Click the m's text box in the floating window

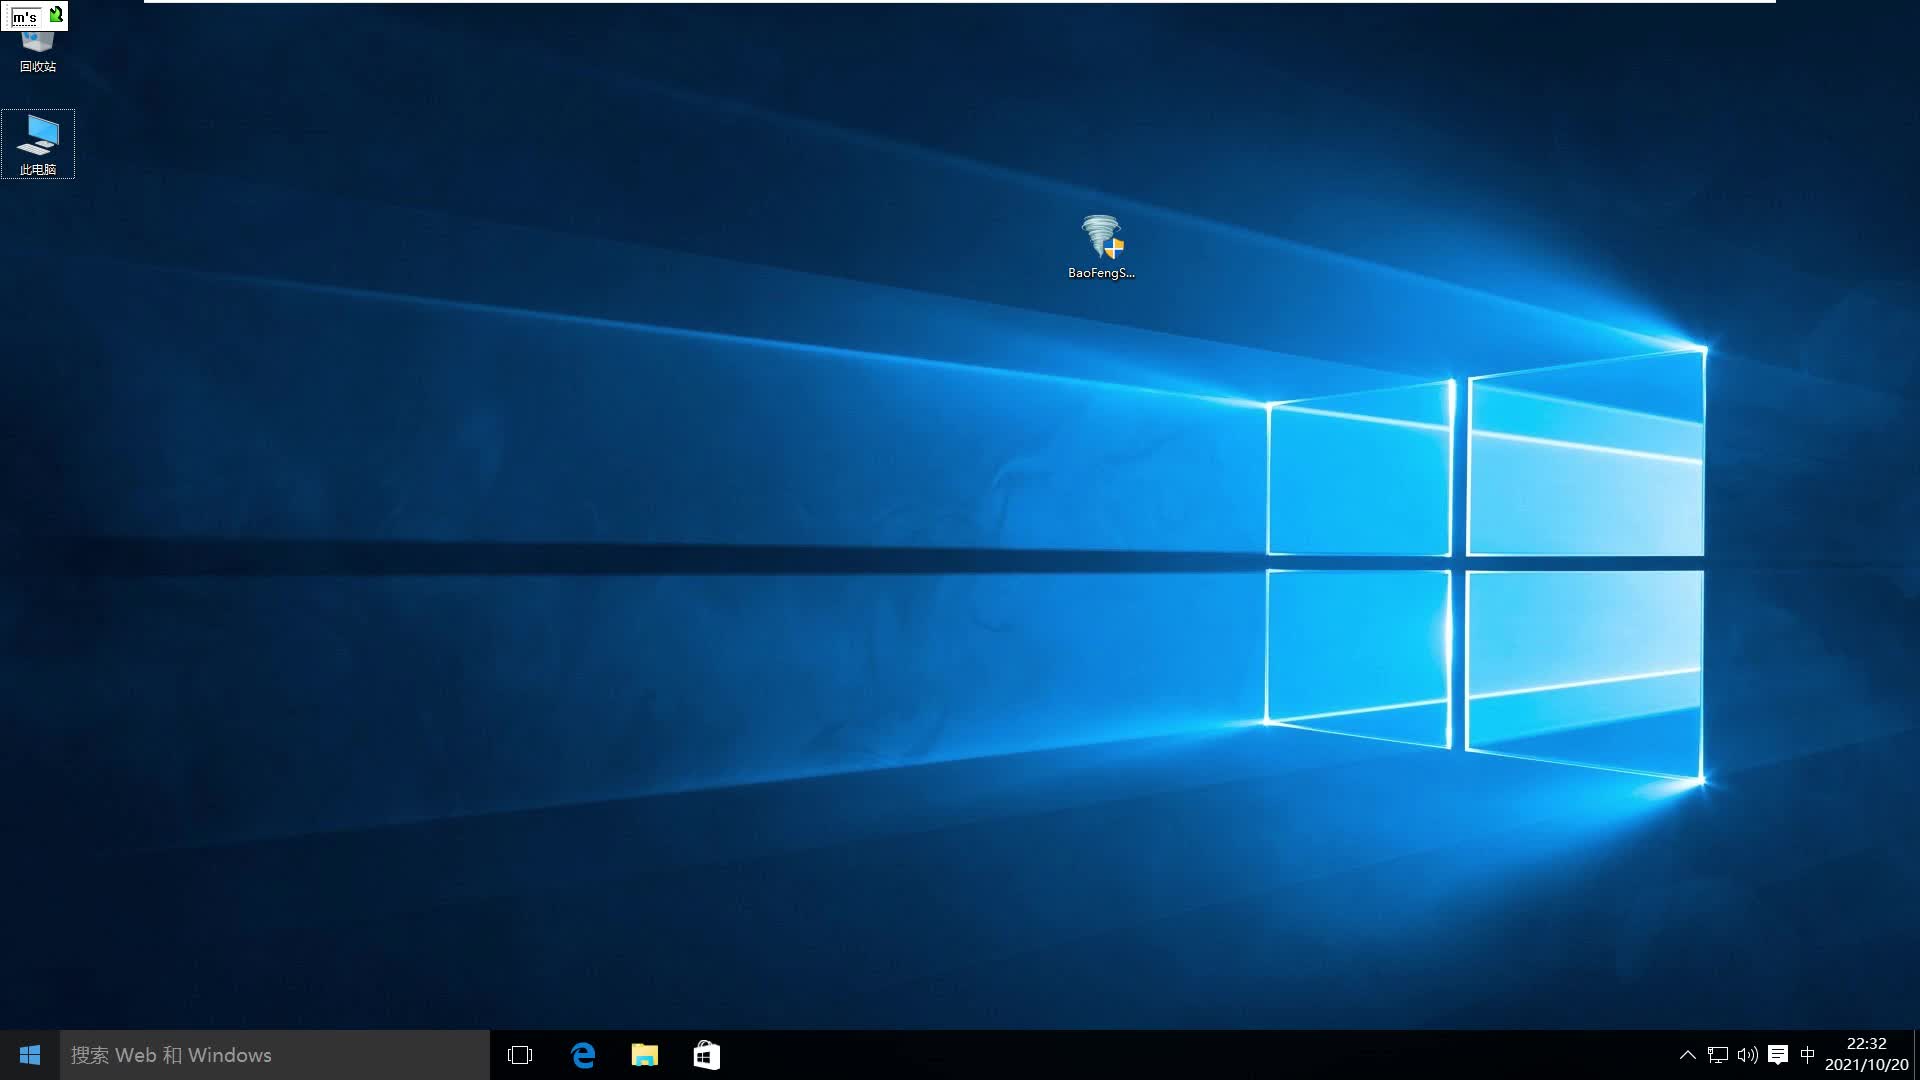pos(24,14)
